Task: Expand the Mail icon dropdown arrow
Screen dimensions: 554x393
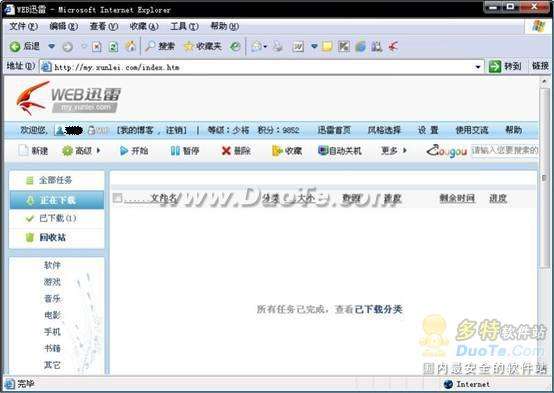Action: point(265,47)
